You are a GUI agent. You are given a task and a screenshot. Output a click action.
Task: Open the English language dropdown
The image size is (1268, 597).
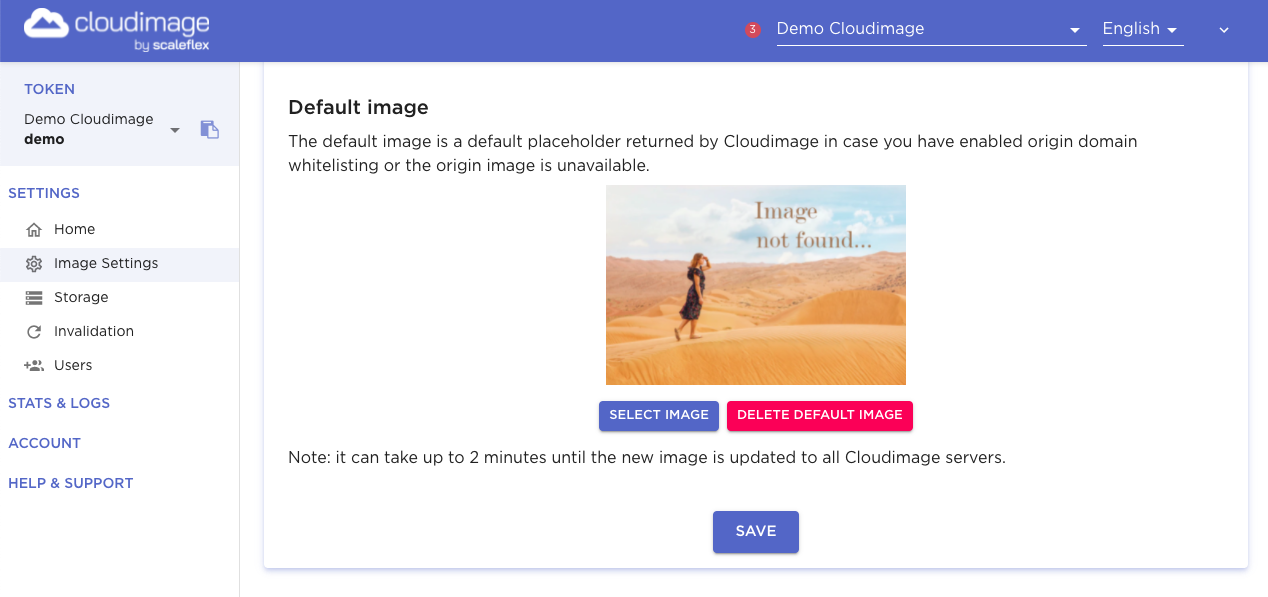tap(1142, 29)
